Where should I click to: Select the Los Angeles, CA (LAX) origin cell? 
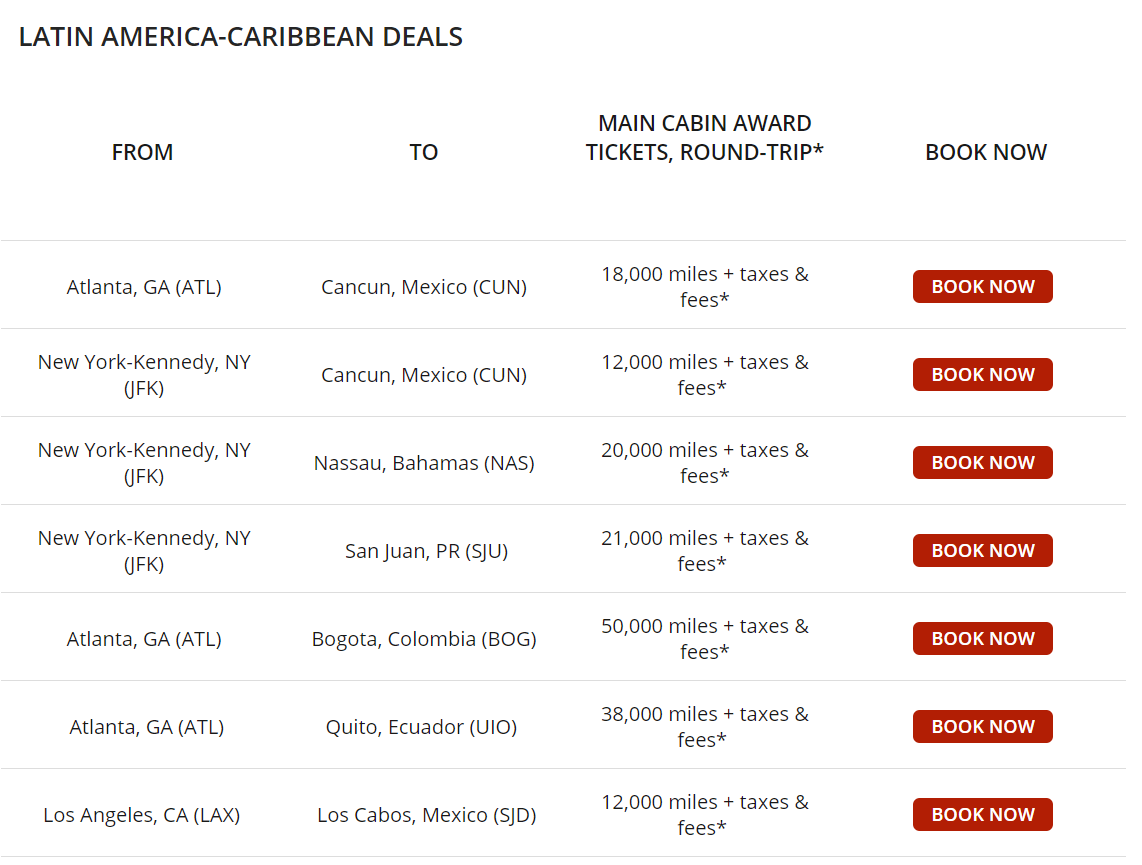pyautogui.click(x=142, y=815)
